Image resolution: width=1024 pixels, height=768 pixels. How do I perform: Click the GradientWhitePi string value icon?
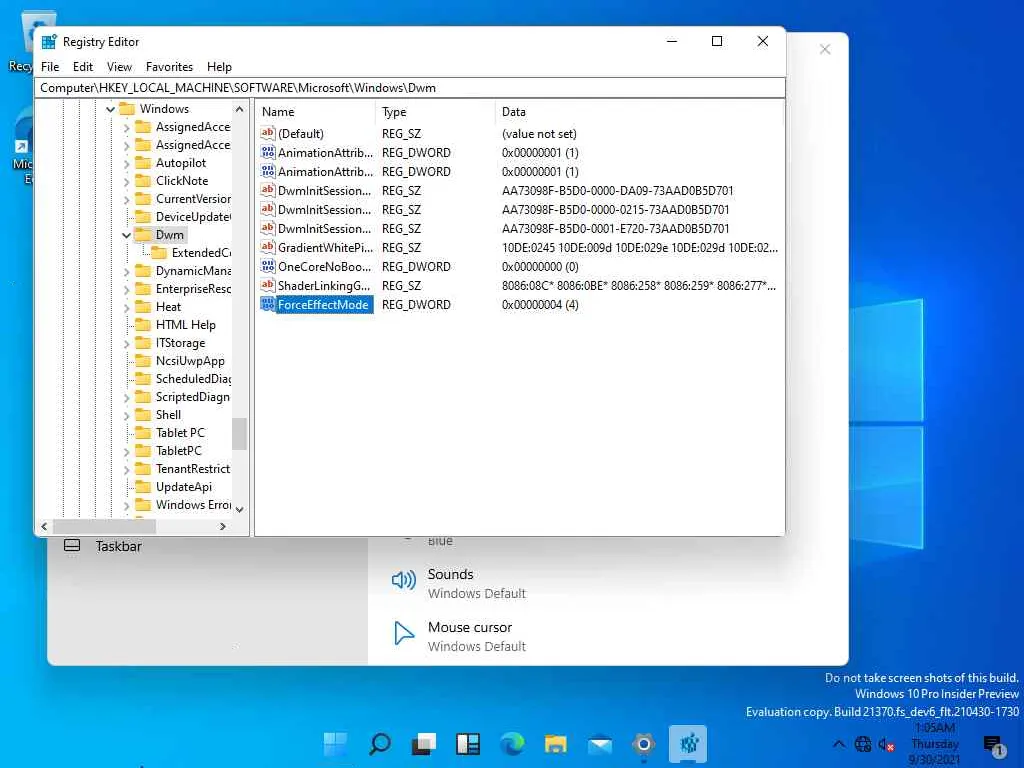pyautogui.click(x=267, y=248)
